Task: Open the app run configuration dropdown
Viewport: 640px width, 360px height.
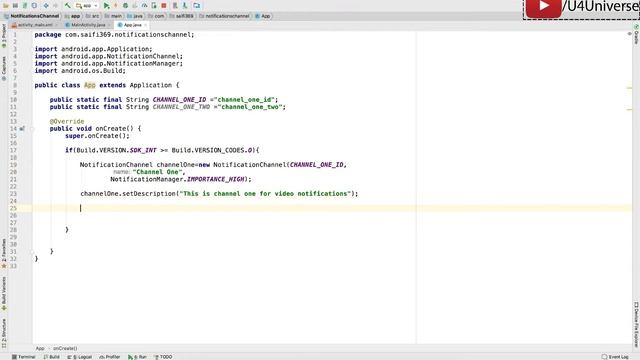Action: pos(87,6)
